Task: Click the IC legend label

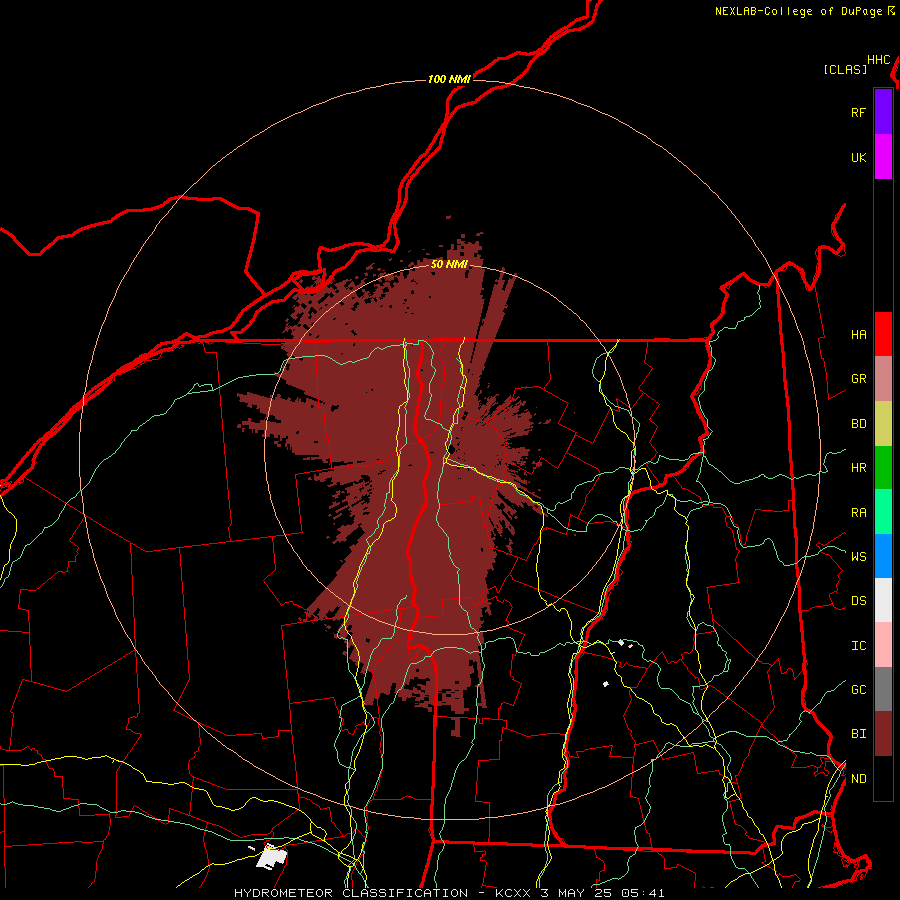Action: 858,646
